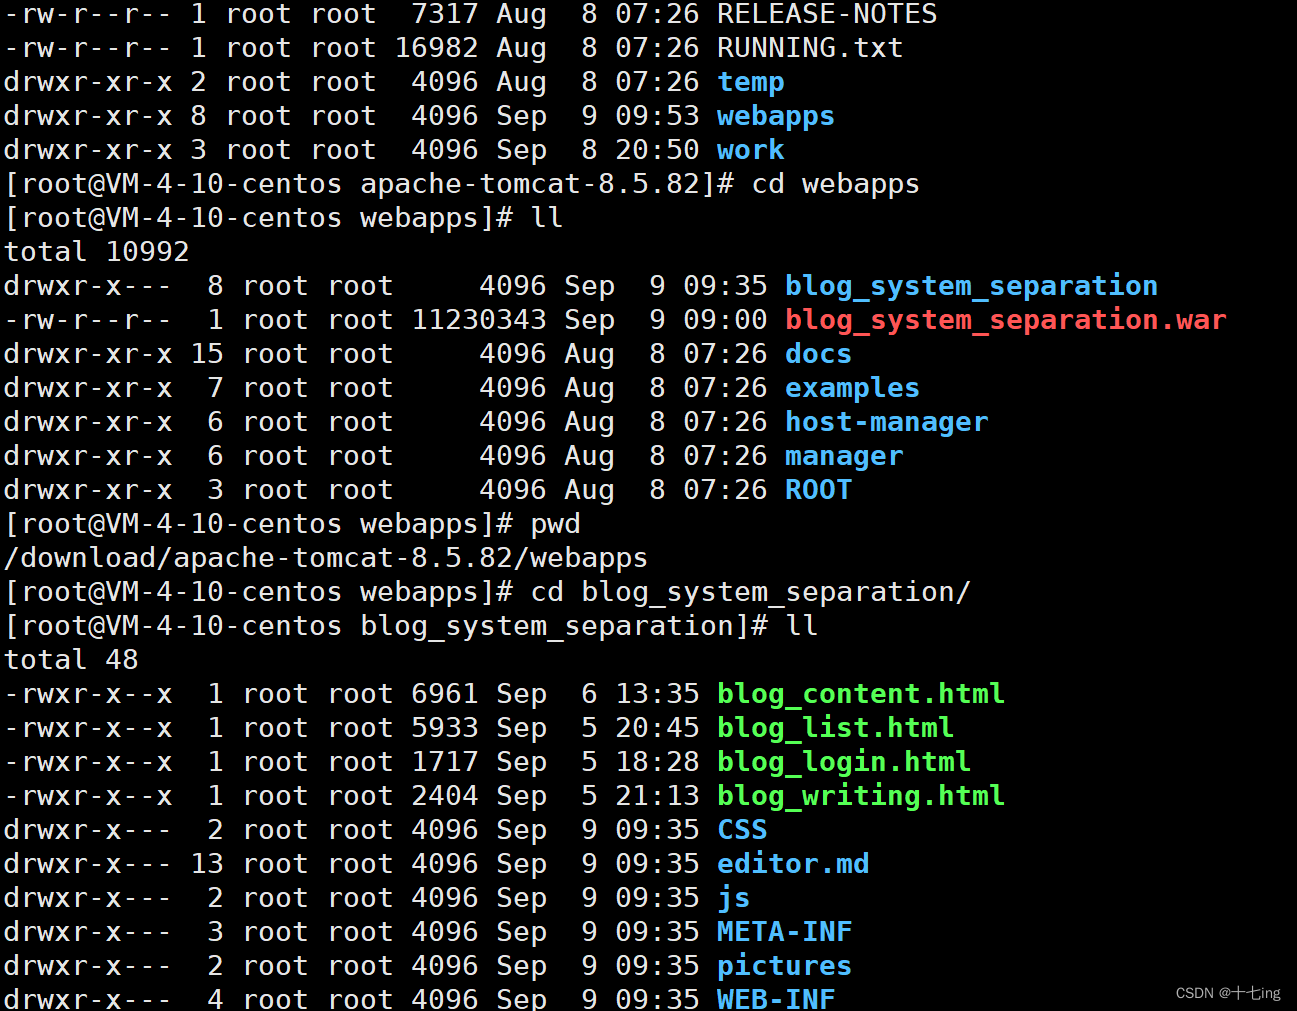Click the permissions '-rwxr-x--x' of blog_content.html
This screenshot has width=1297, height=1011.
point(88,694)
